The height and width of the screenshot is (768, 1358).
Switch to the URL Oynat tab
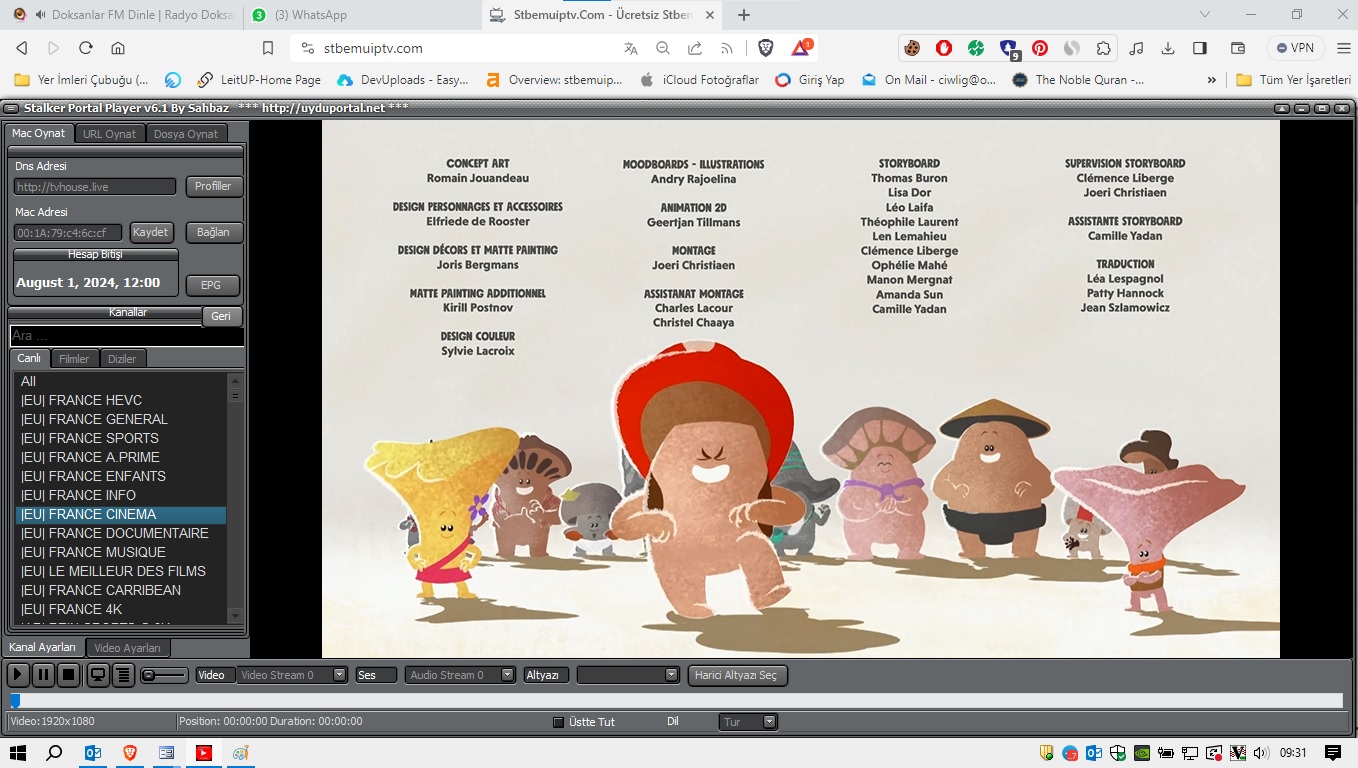click(110, 134)
